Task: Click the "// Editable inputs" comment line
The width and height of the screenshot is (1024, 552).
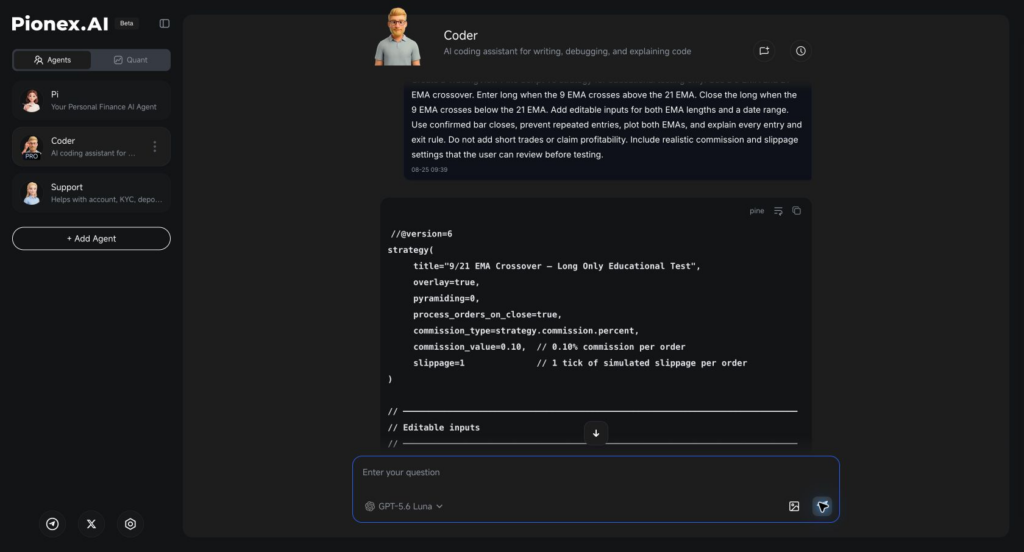Action: coord(434,428)
